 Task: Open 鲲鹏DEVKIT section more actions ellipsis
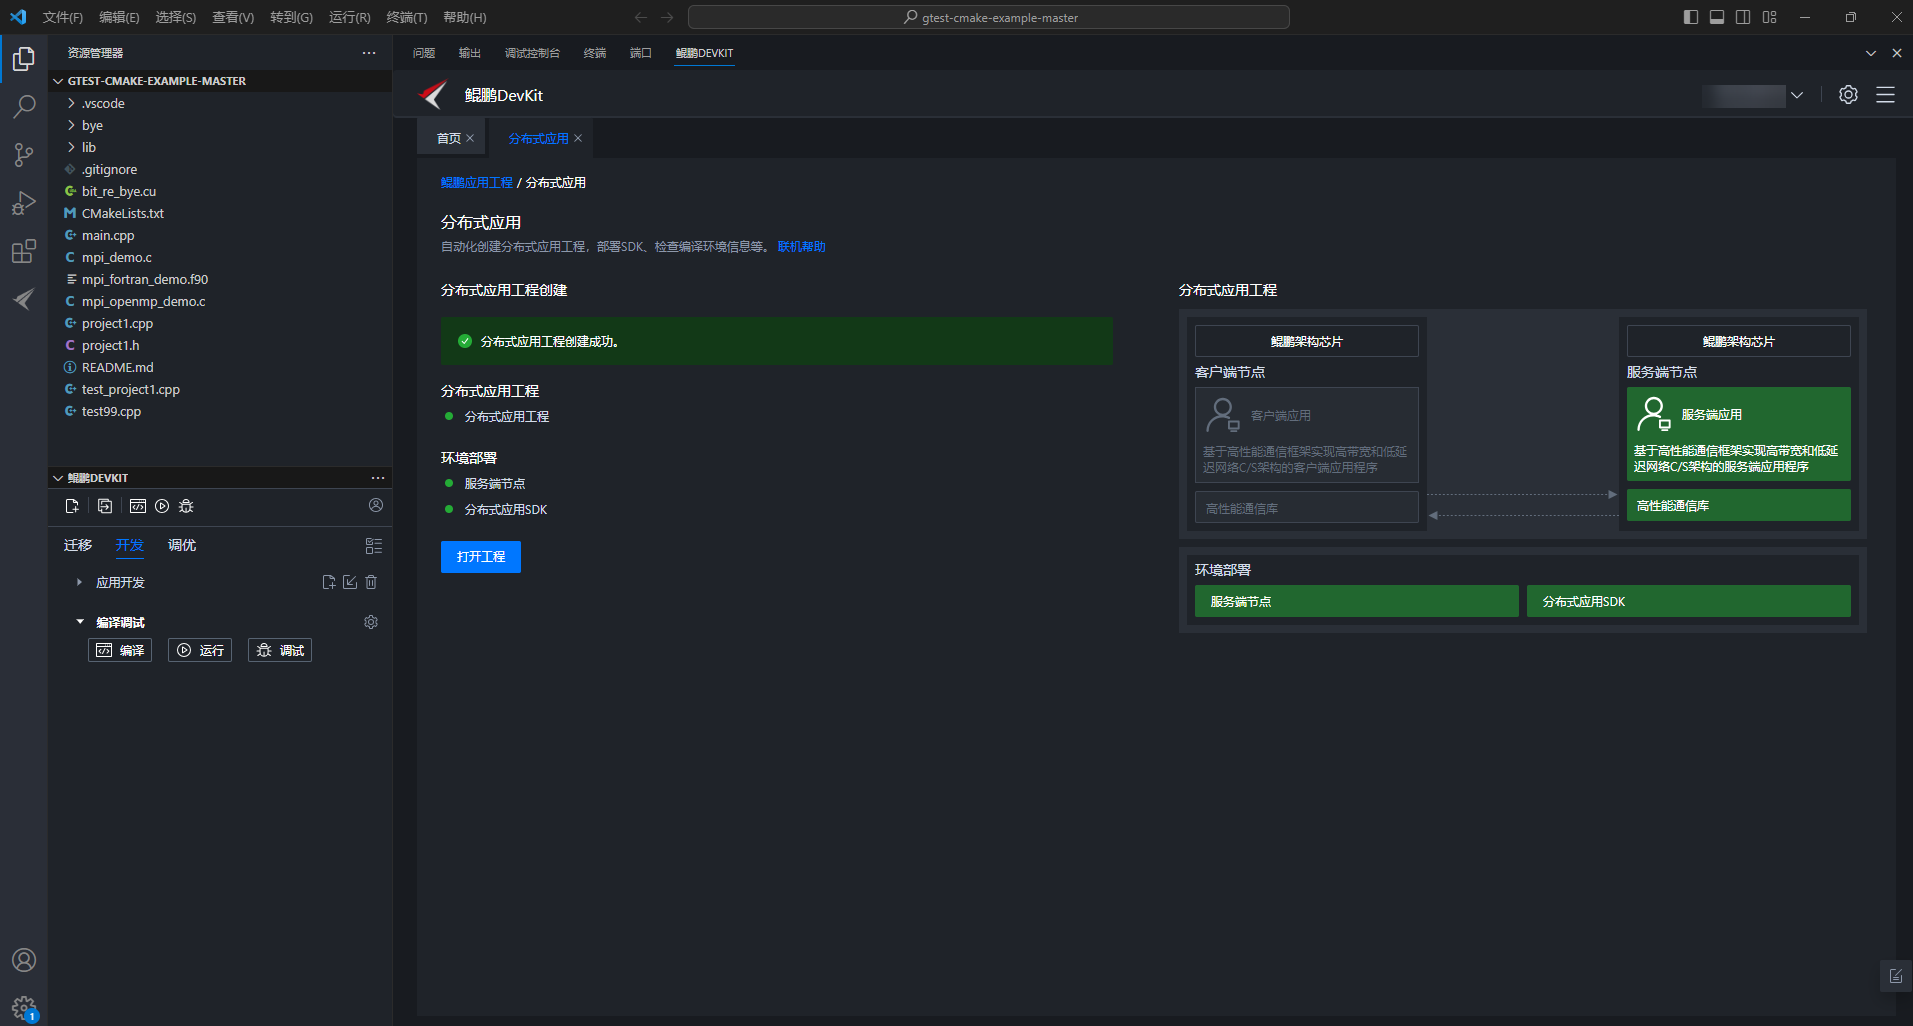click(x=377, y=478)
